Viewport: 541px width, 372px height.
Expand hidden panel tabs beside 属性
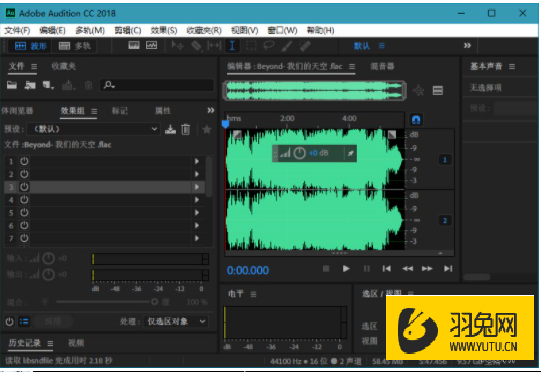tap(210, 110)
